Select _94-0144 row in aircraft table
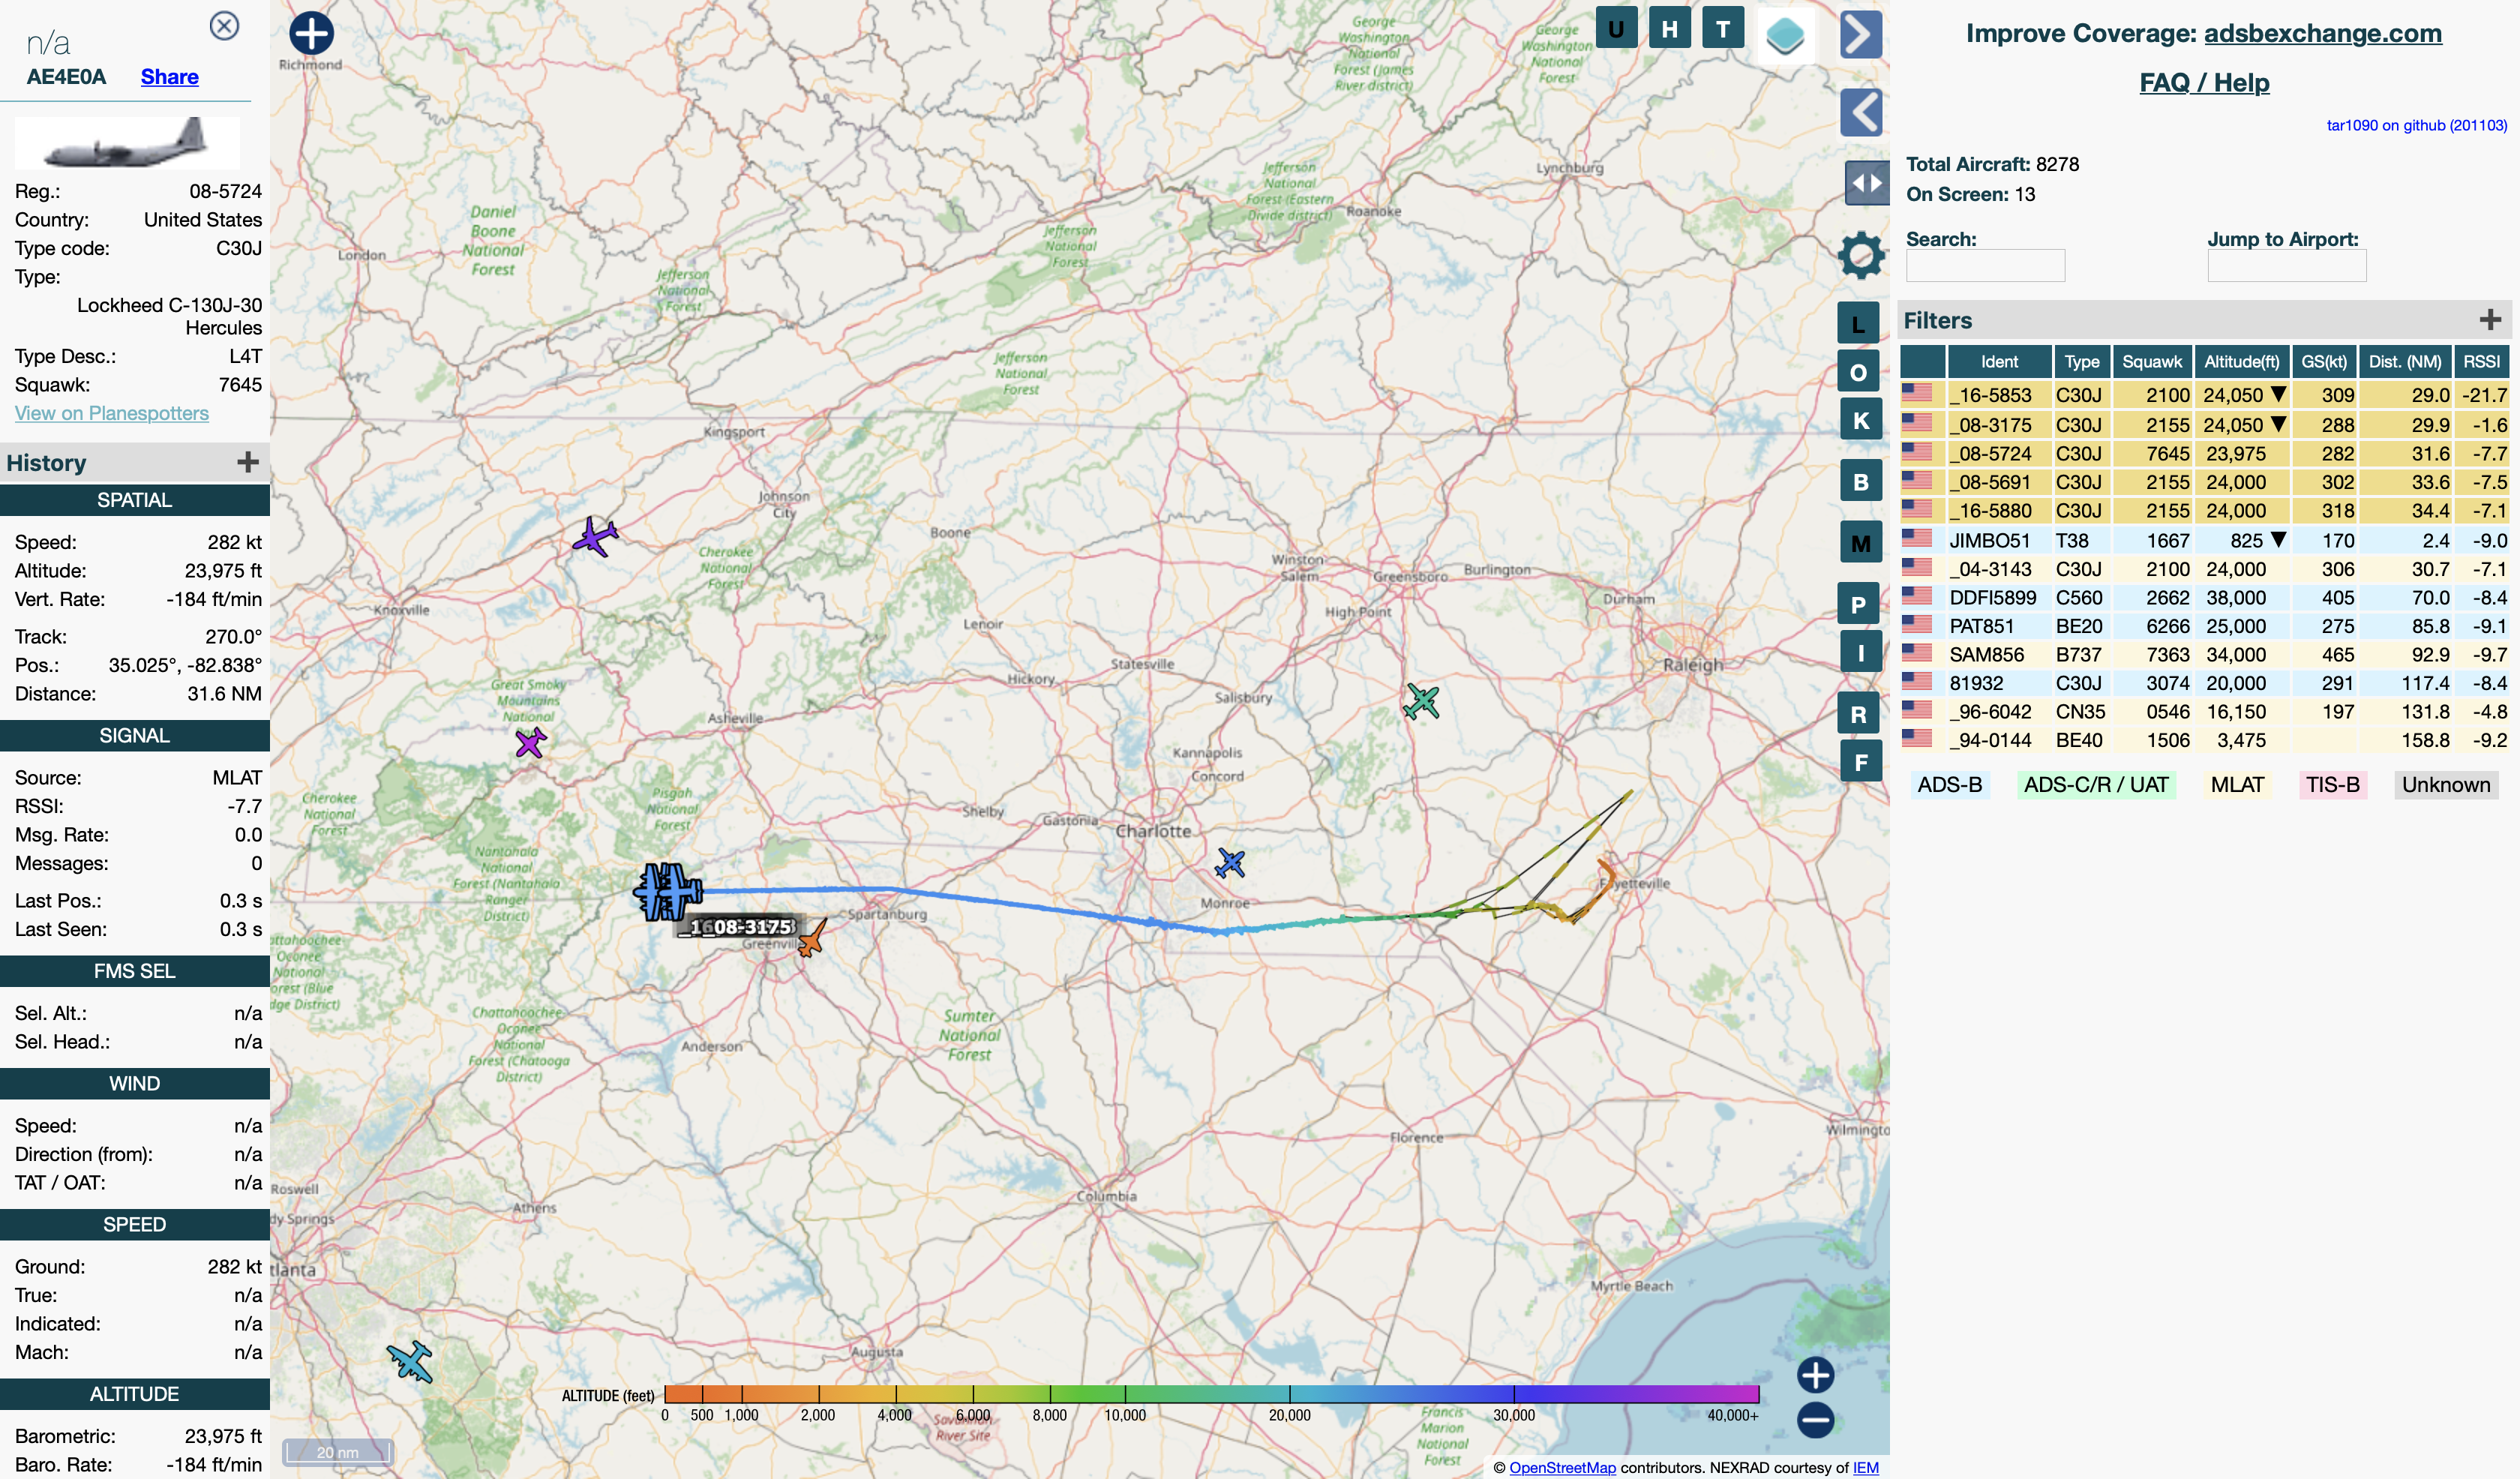The width and height of the screenshot is (2520, 1479). click(2204, 740)
